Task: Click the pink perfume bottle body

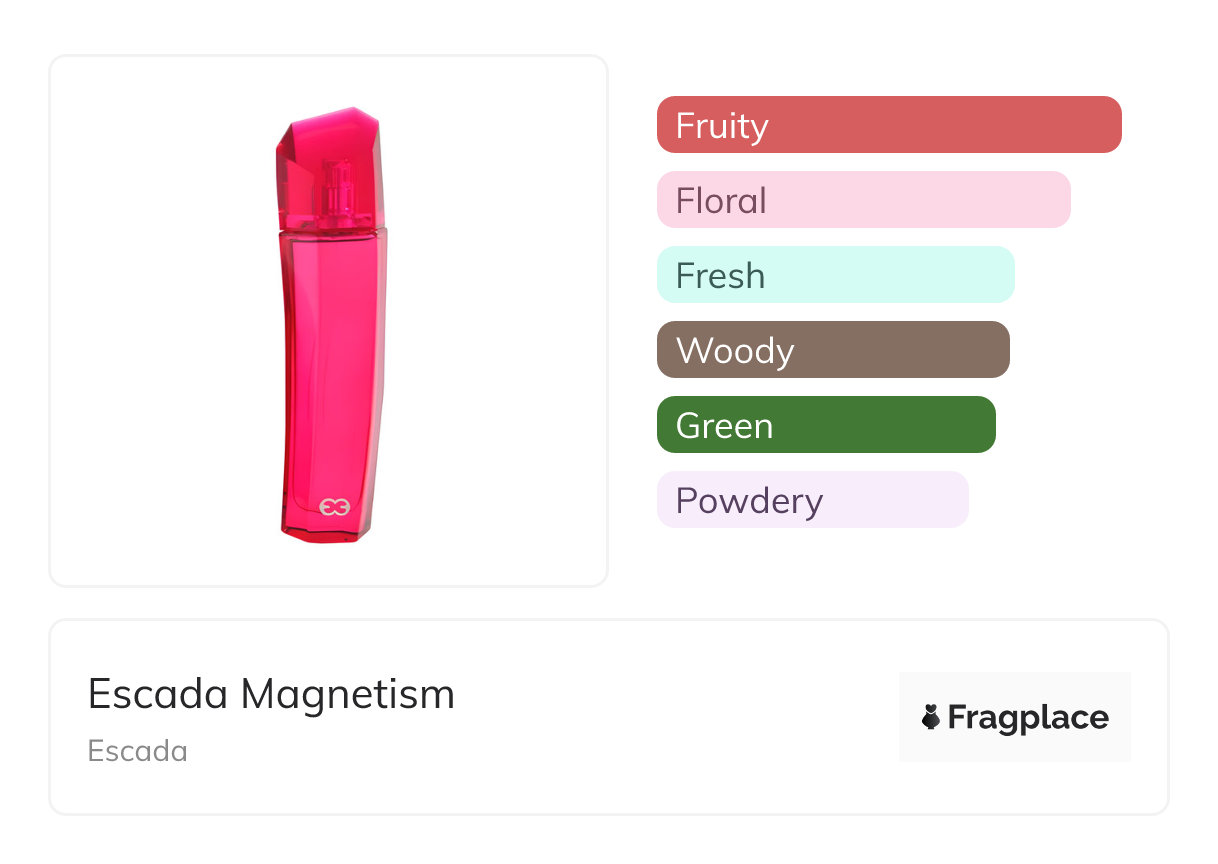Action: 333,380
